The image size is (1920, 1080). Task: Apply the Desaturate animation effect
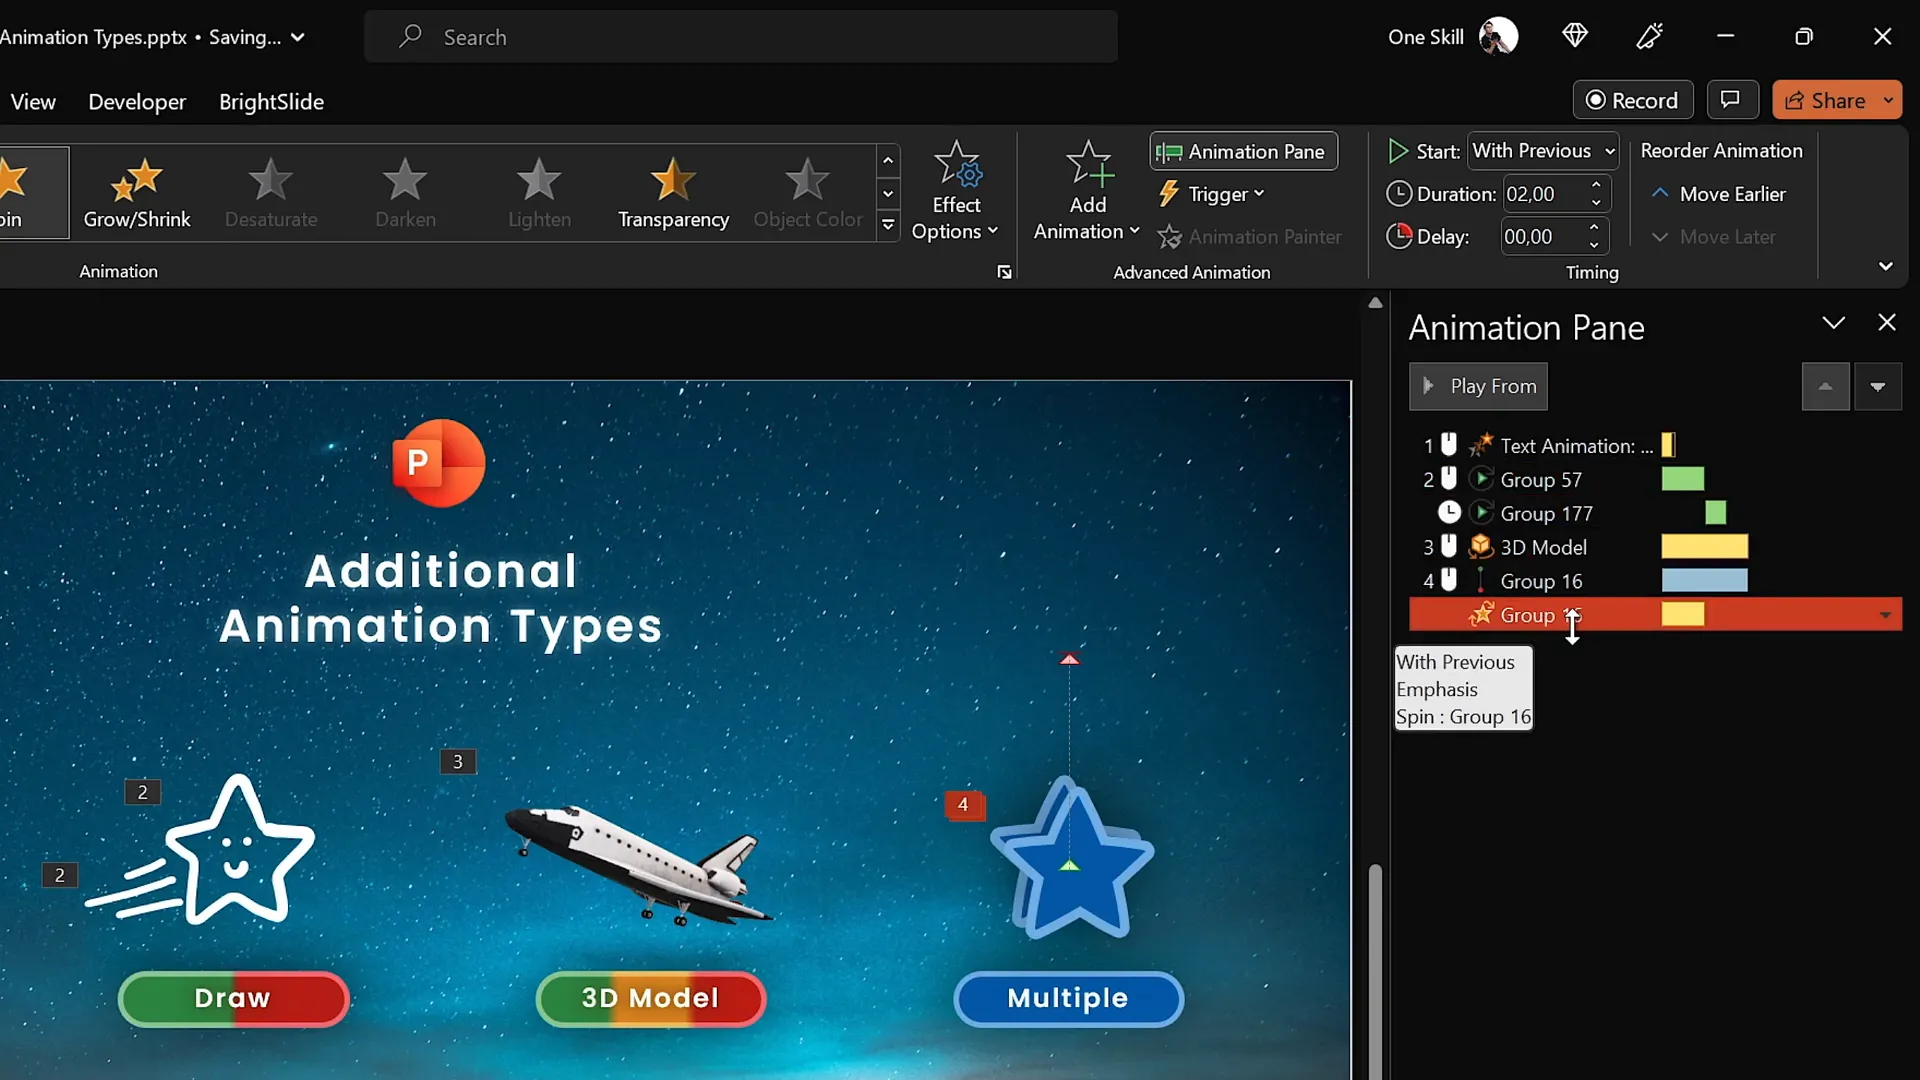270,192
